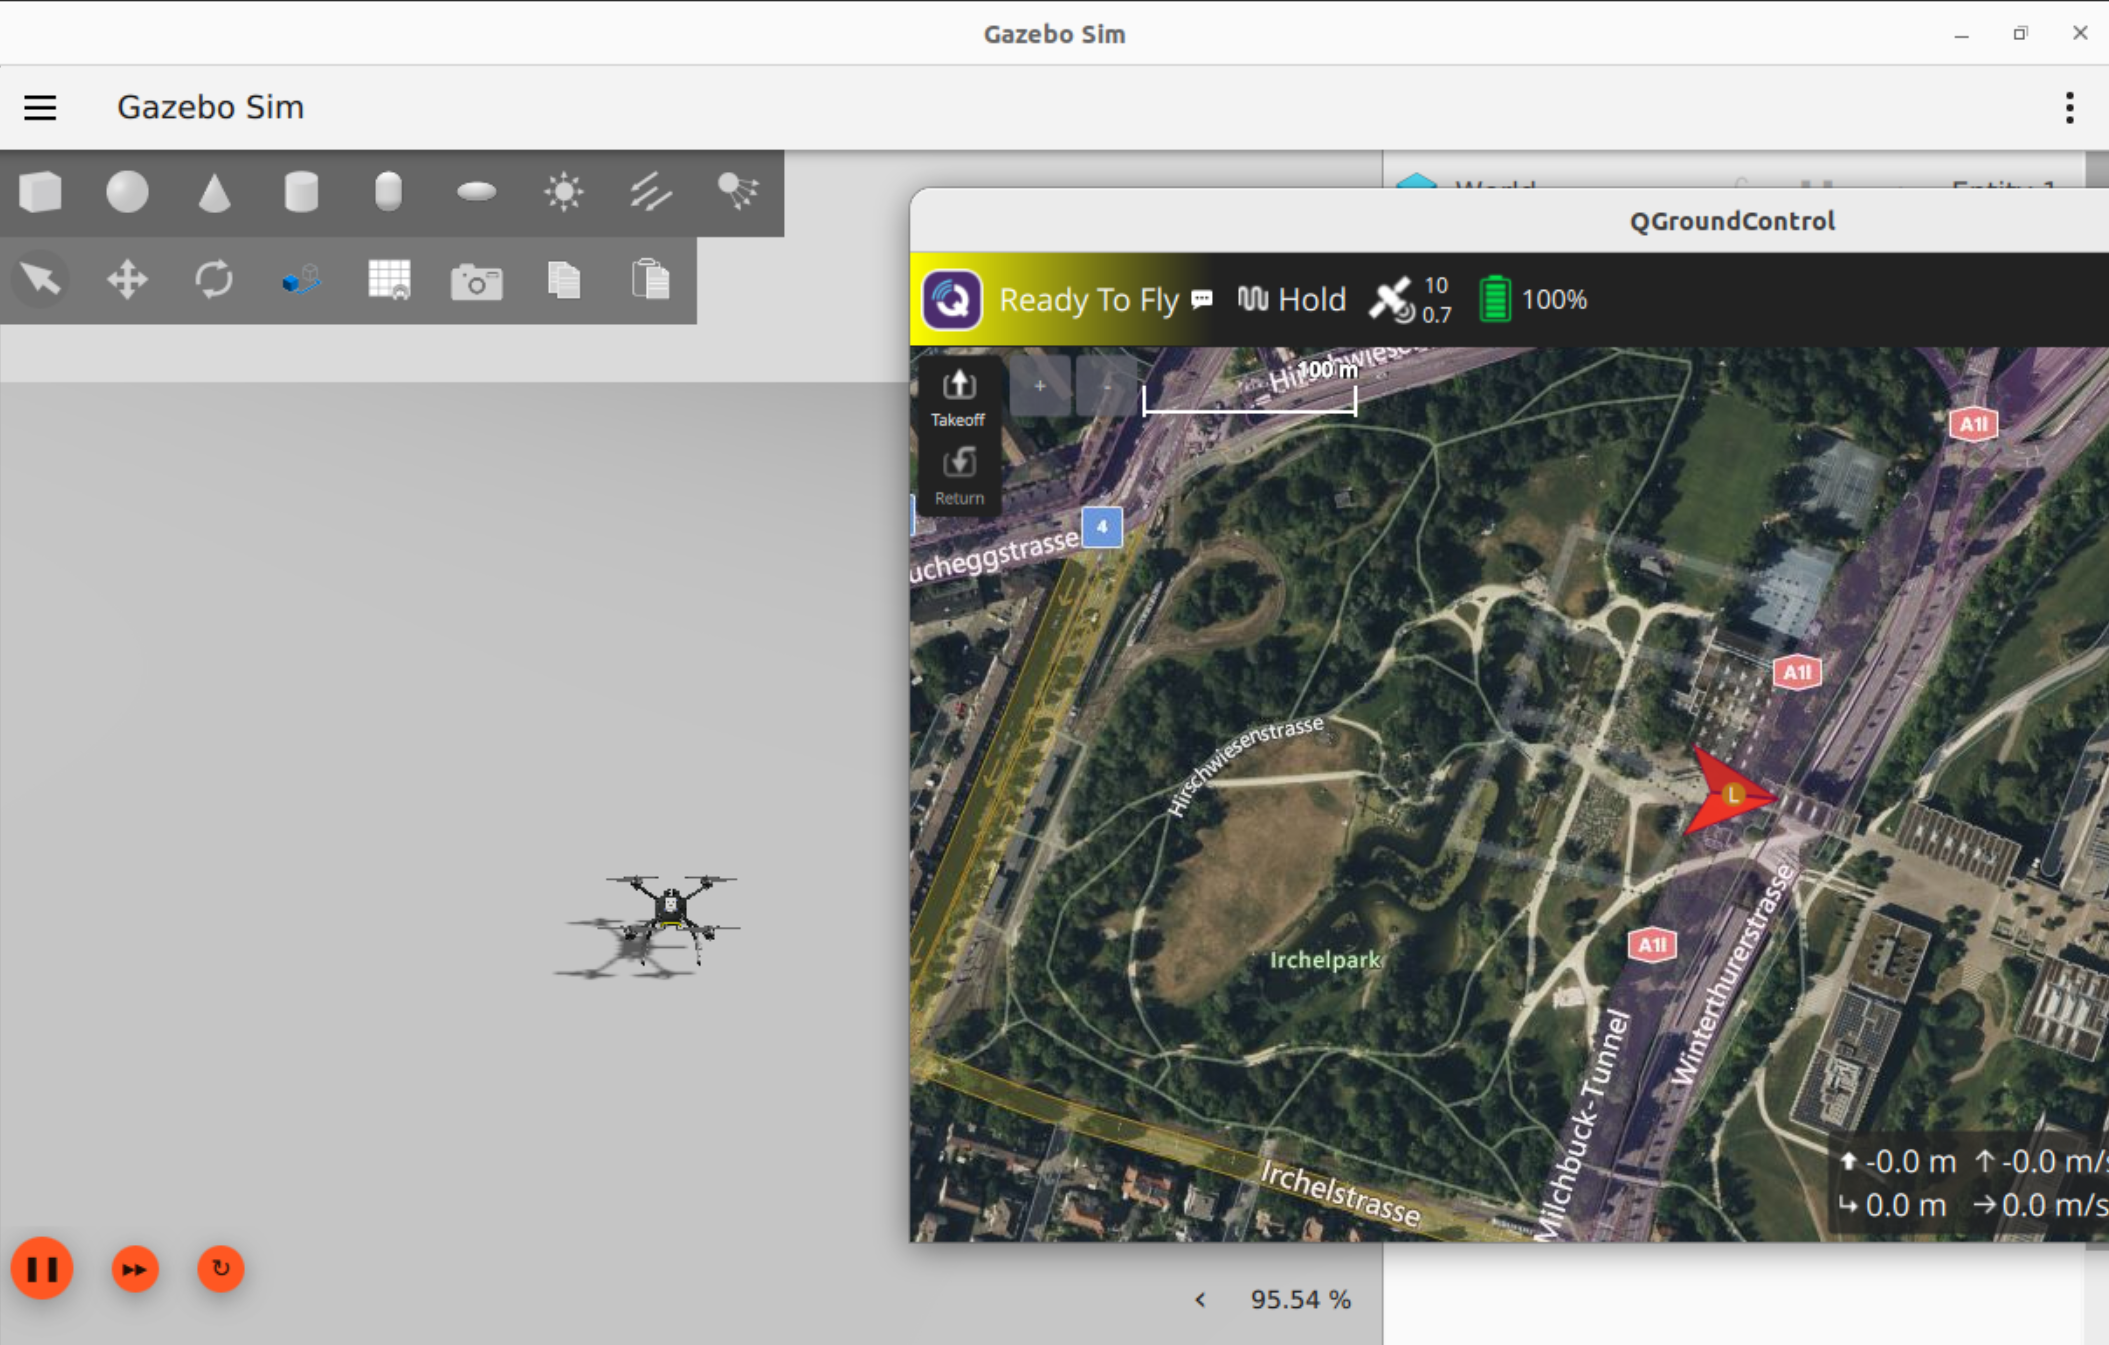Image resolution: width=2109 pixels, height=1345 pixels.
Task: Add a spot light
Action: [x=738, y=192]
